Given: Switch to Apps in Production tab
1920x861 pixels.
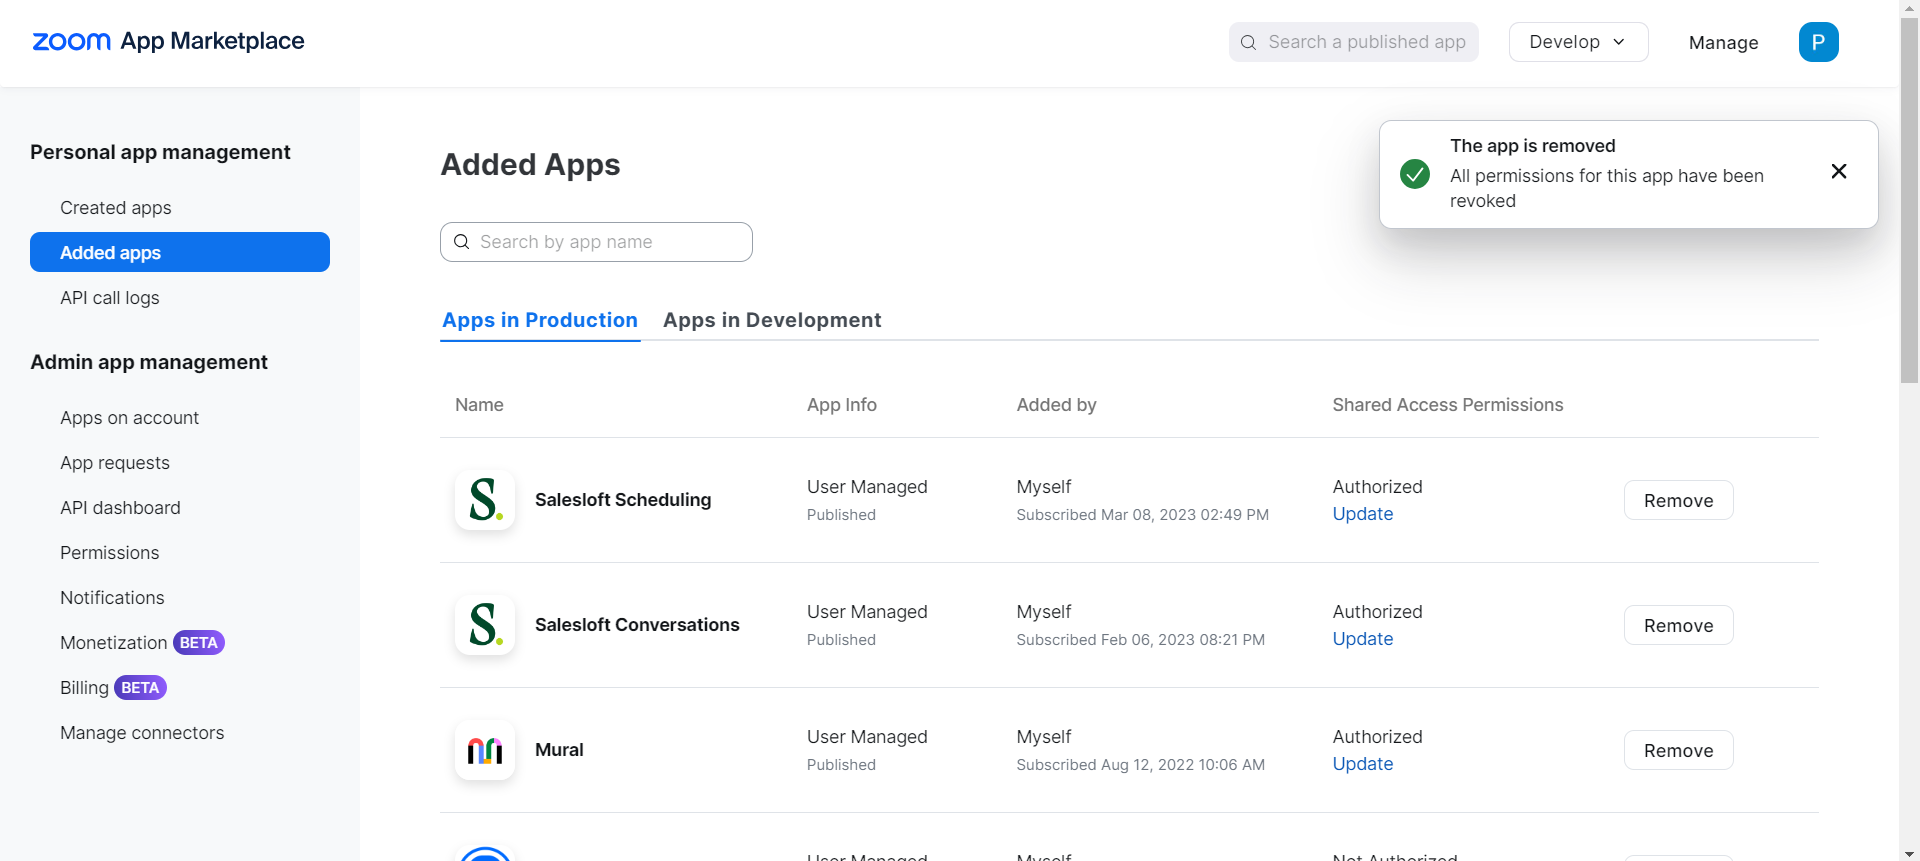Looking at the screenshot, I should 540,320.
